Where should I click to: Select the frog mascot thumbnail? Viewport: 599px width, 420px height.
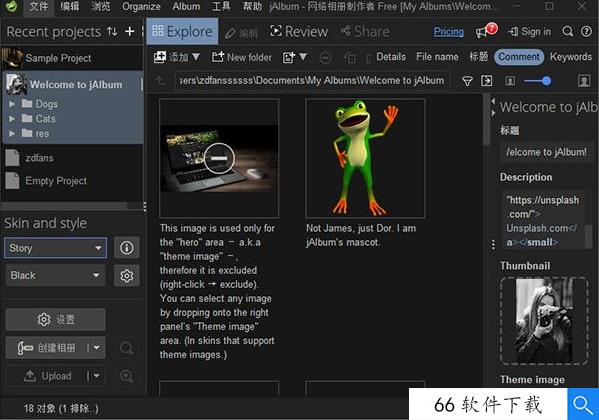tap(365, 158)
